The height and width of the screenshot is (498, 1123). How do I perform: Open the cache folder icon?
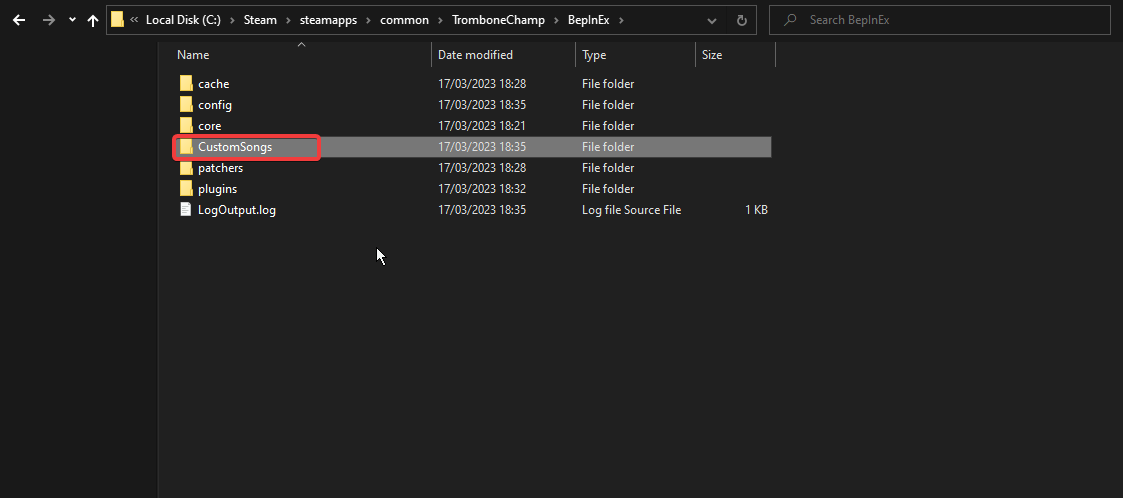[x=186, y=84]
